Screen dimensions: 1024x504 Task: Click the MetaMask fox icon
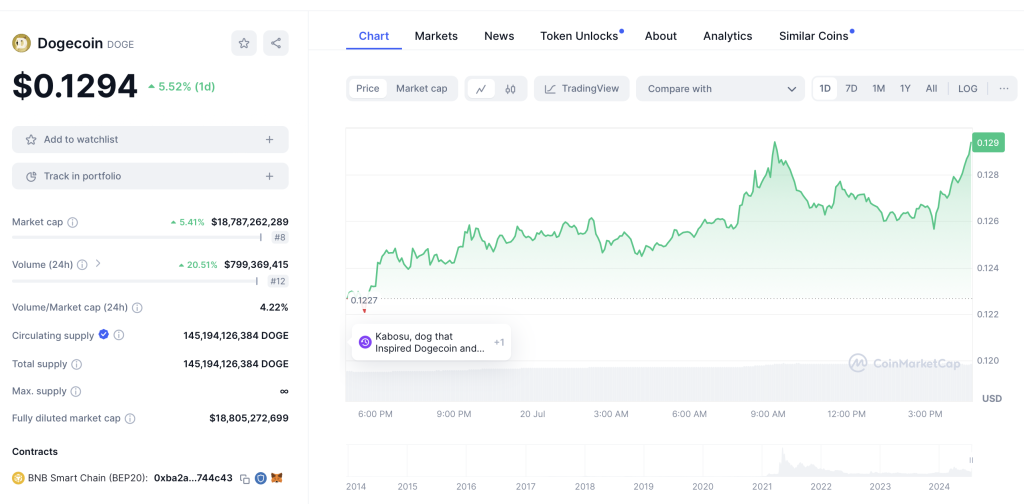[278, 478]
